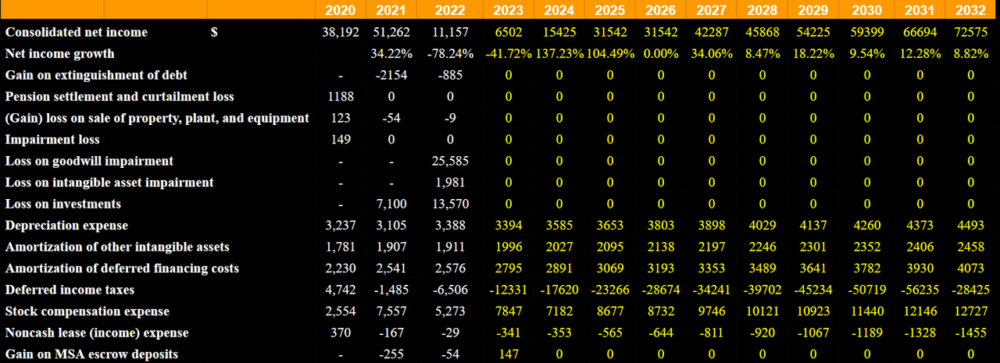Select the 2020 column header
The image size is (1000, 363).
click(x=341, y=10)
